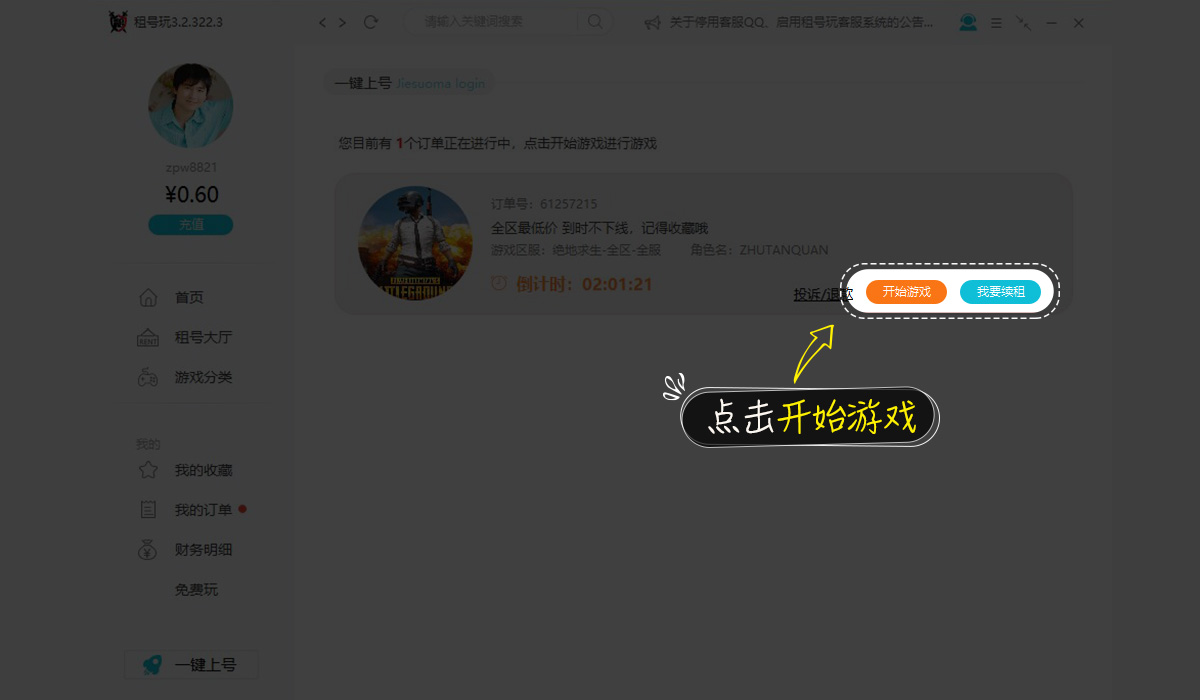1200x700 pixels.
Task: Open the 投诉/退款 complaint refund link
Action: (821, 294)
